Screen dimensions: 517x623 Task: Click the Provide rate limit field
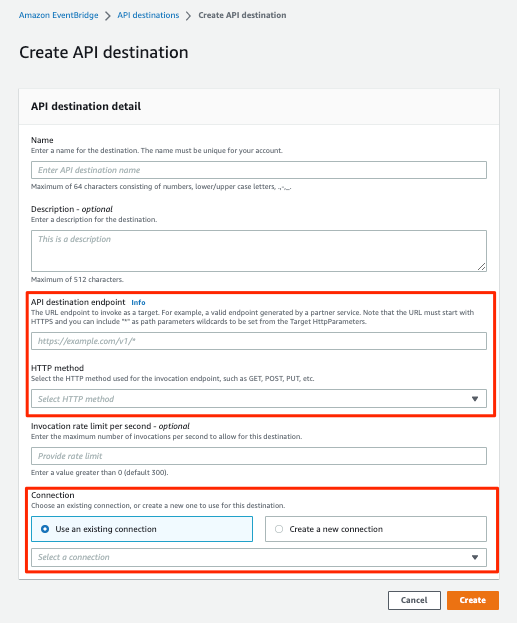point(259,456)
